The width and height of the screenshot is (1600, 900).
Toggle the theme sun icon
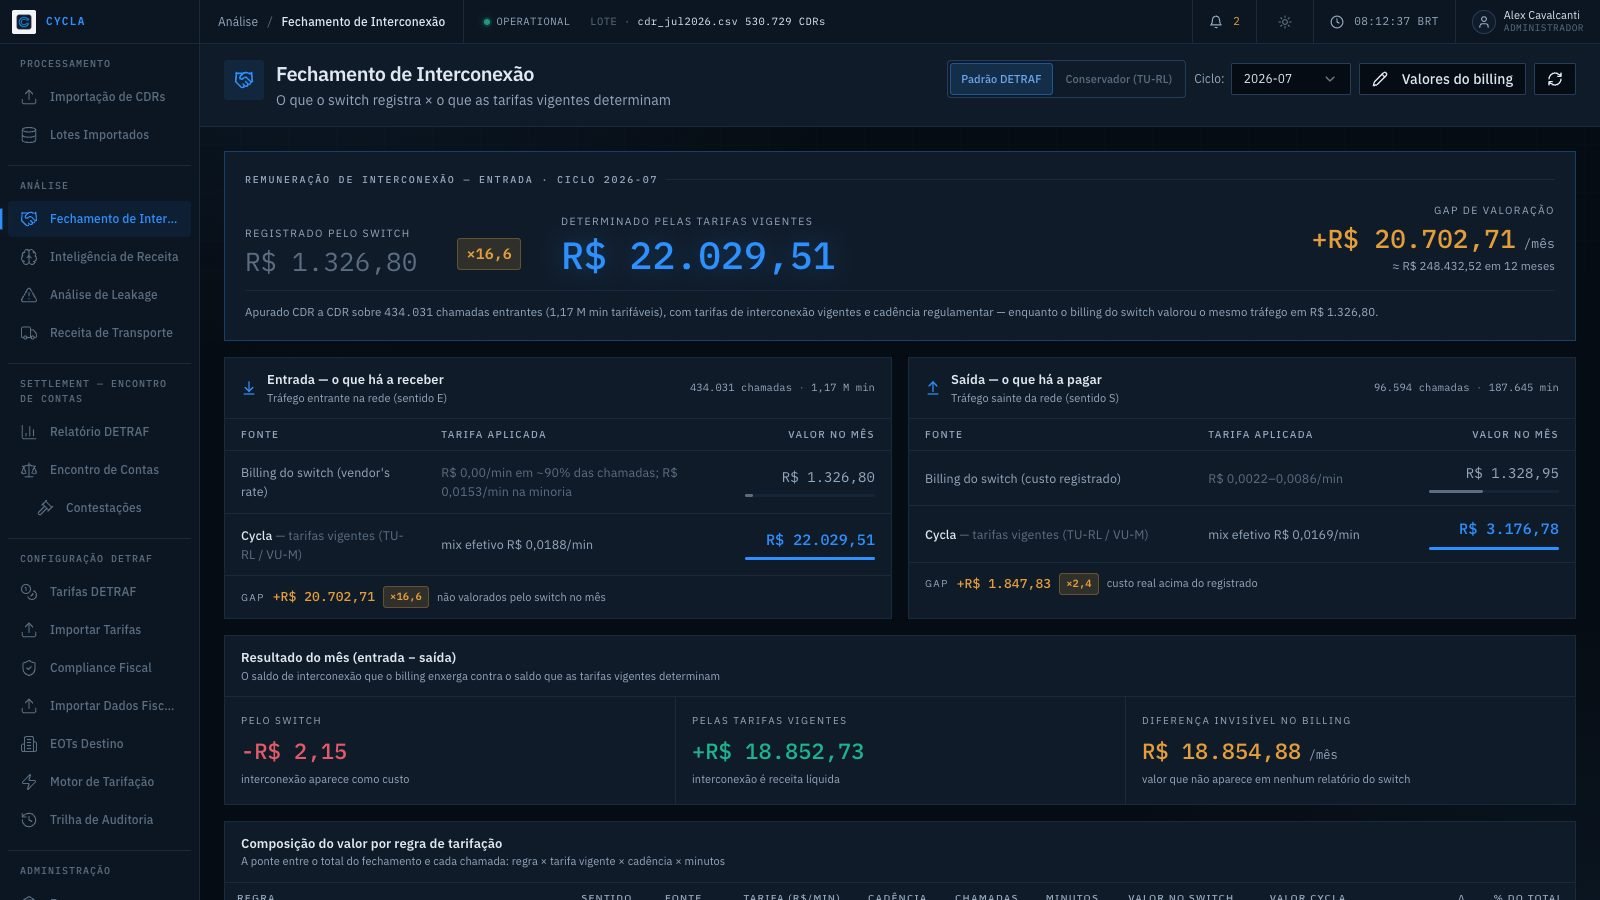[1285, 22]
